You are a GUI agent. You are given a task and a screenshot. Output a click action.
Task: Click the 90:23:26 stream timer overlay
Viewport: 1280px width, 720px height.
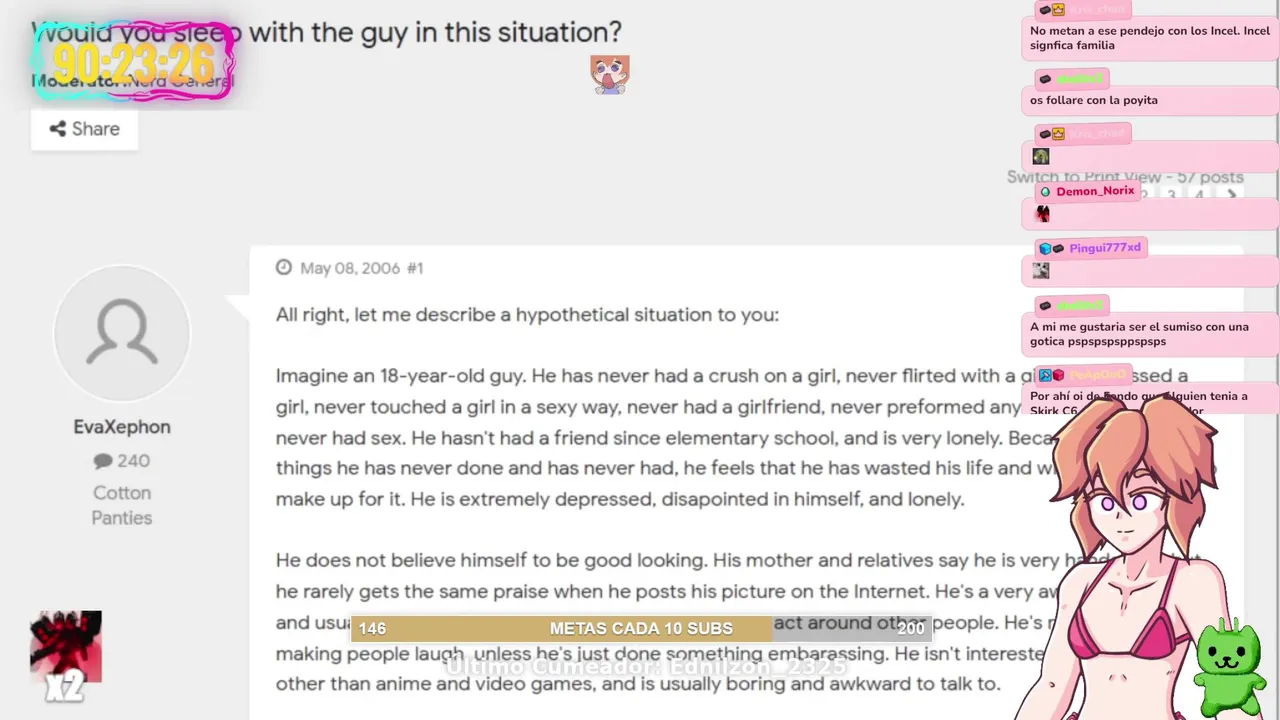pyautogui.click(x=133, y=62)
